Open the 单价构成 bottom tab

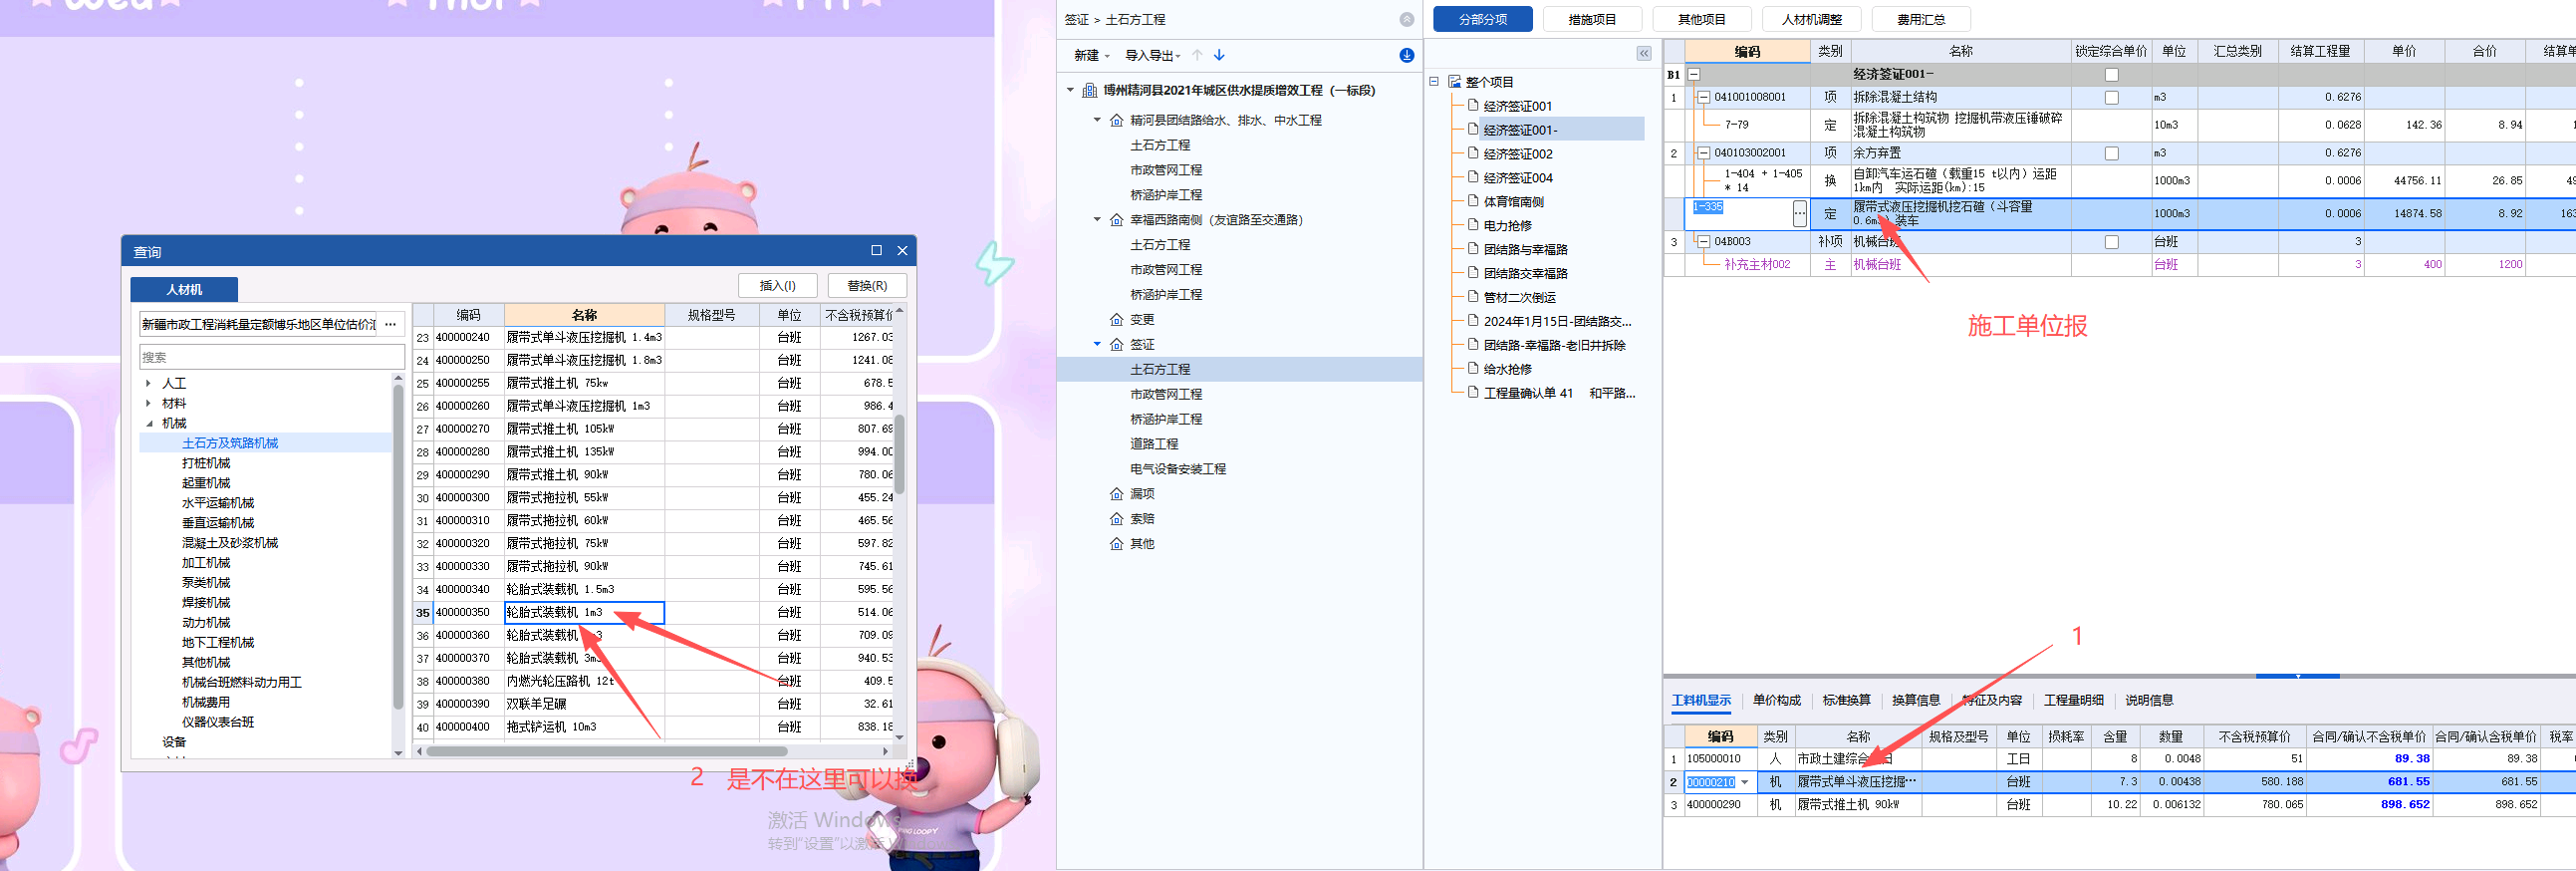(1776, 700)
